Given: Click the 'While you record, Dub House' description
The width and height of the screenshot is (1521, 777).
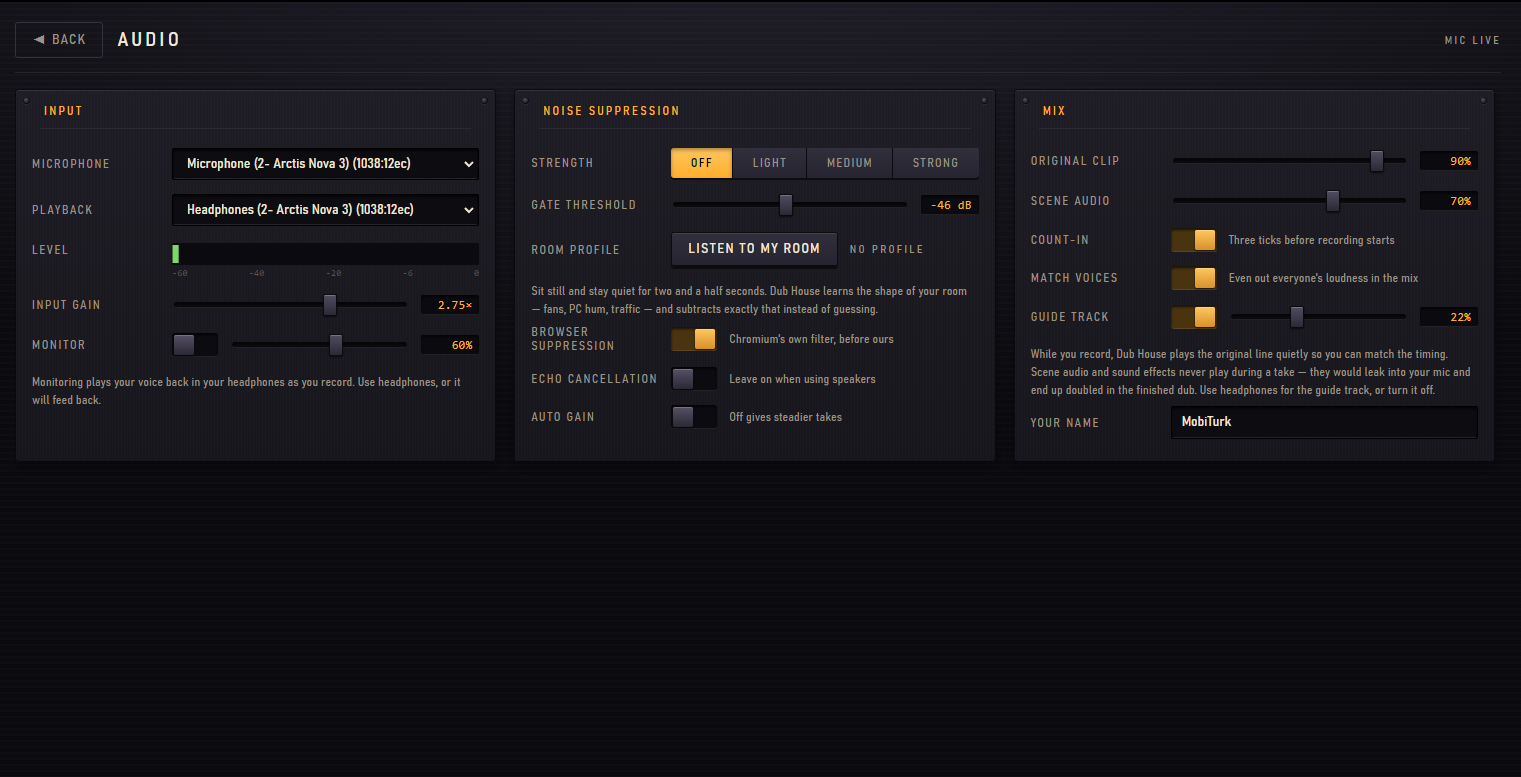Looking at the screenshot, I should pyautogui.click(x=1250, y=372).
